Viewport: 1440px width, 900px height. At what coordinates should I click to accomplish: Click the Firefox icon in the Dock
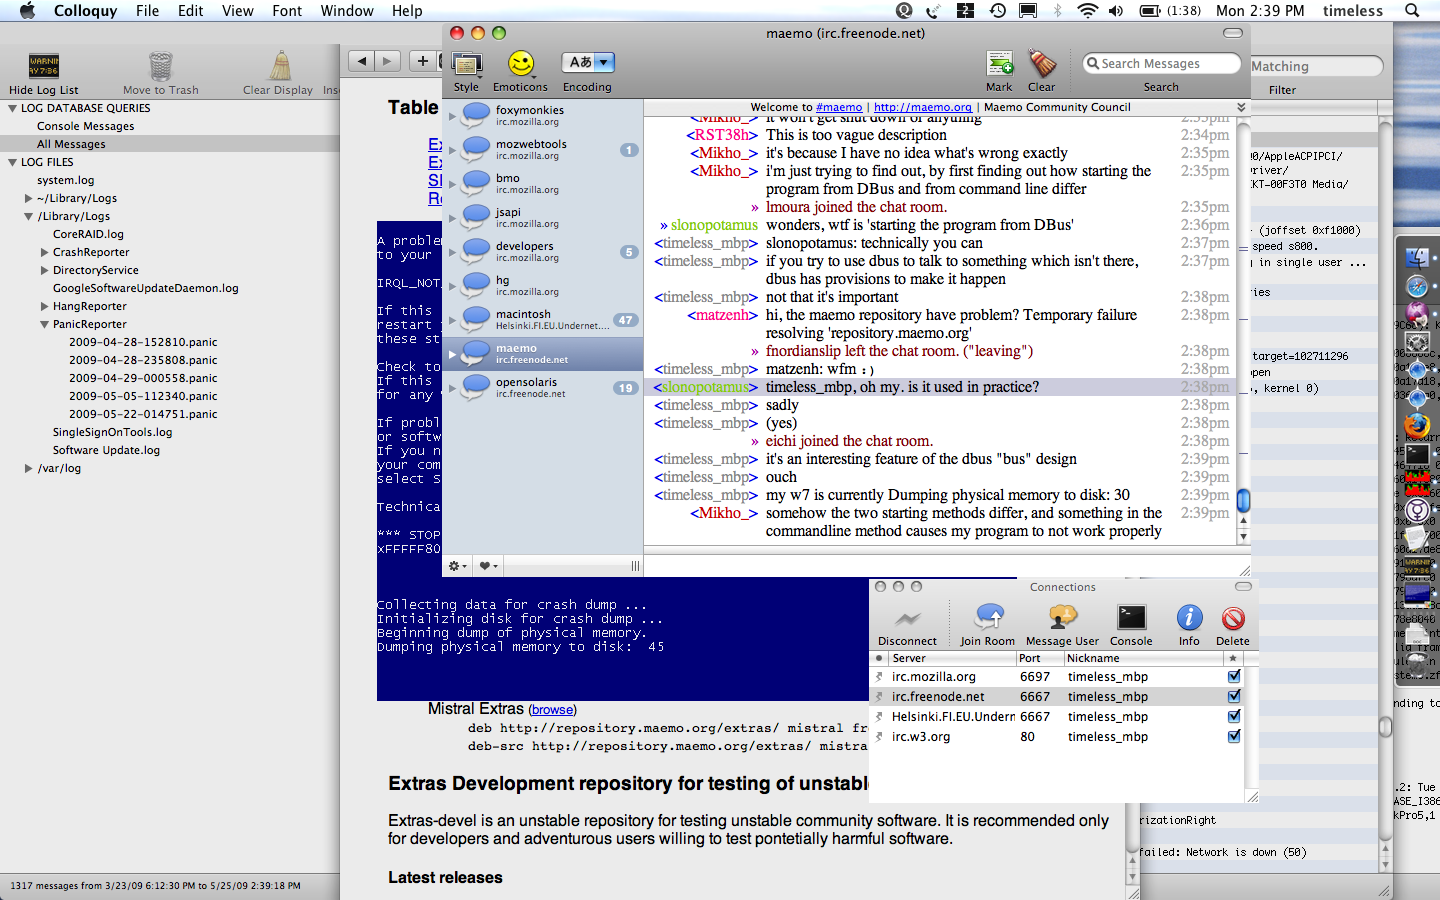click(1417, 425)
